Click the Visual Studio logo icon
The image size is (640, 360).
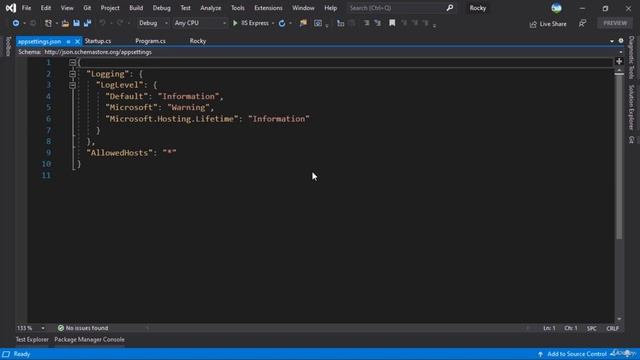click(11, 8)
